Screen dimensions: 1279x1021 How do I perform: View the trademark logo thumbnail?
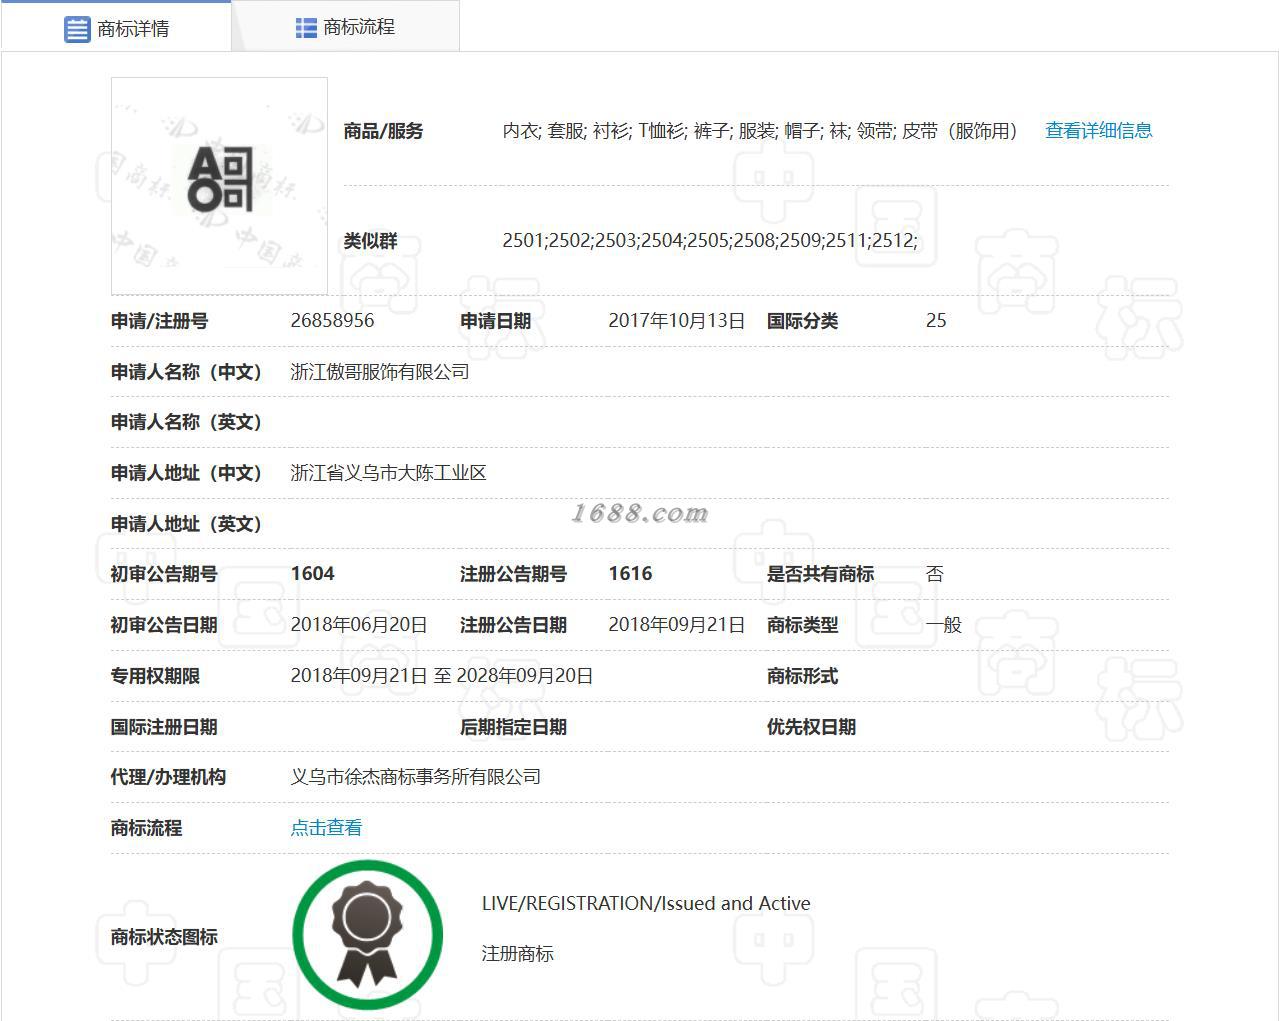(219, 185)
